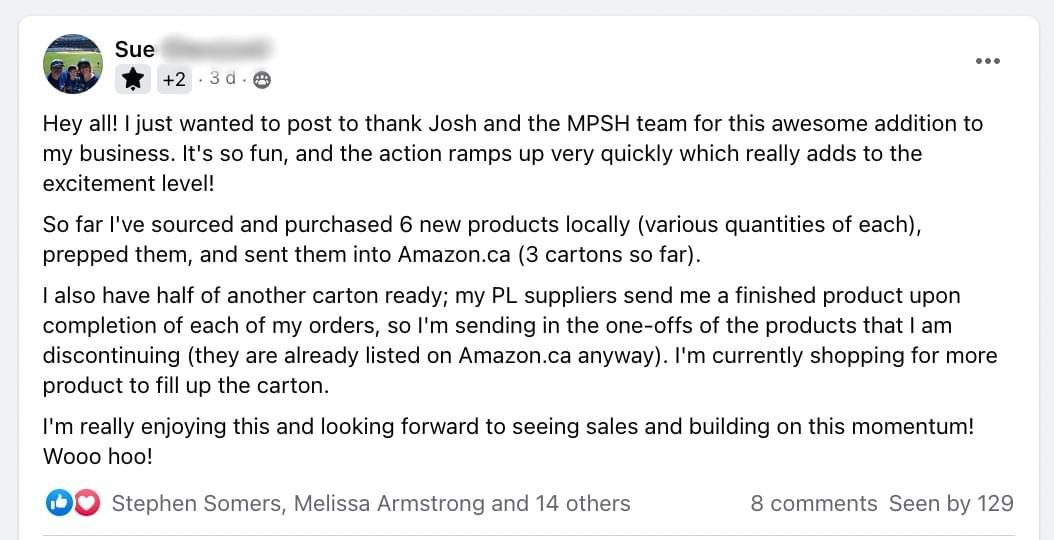Expand the +2 additional badges
The width and height of the screenshot is (1054, 540).
pos(173,79)
